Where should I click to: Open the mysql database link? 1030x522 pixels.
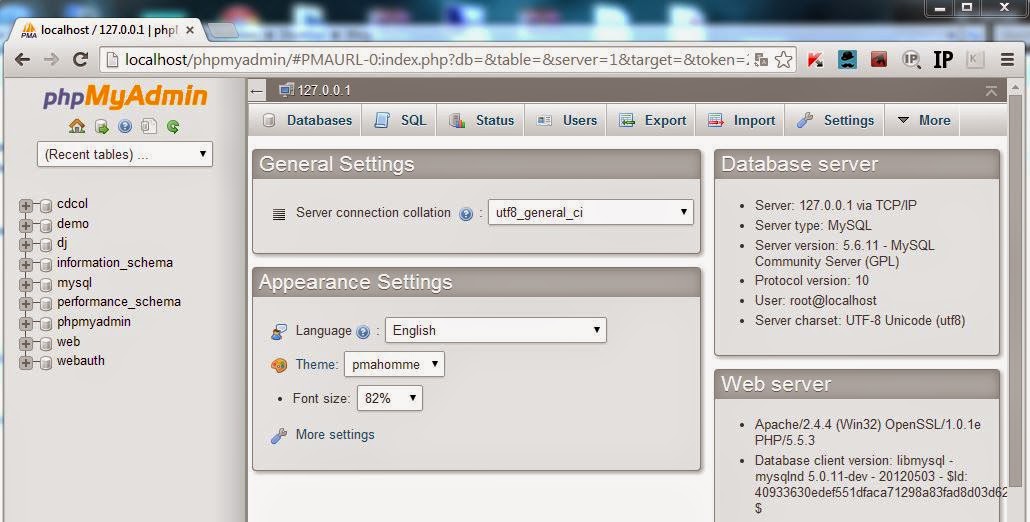click(74, 283)
